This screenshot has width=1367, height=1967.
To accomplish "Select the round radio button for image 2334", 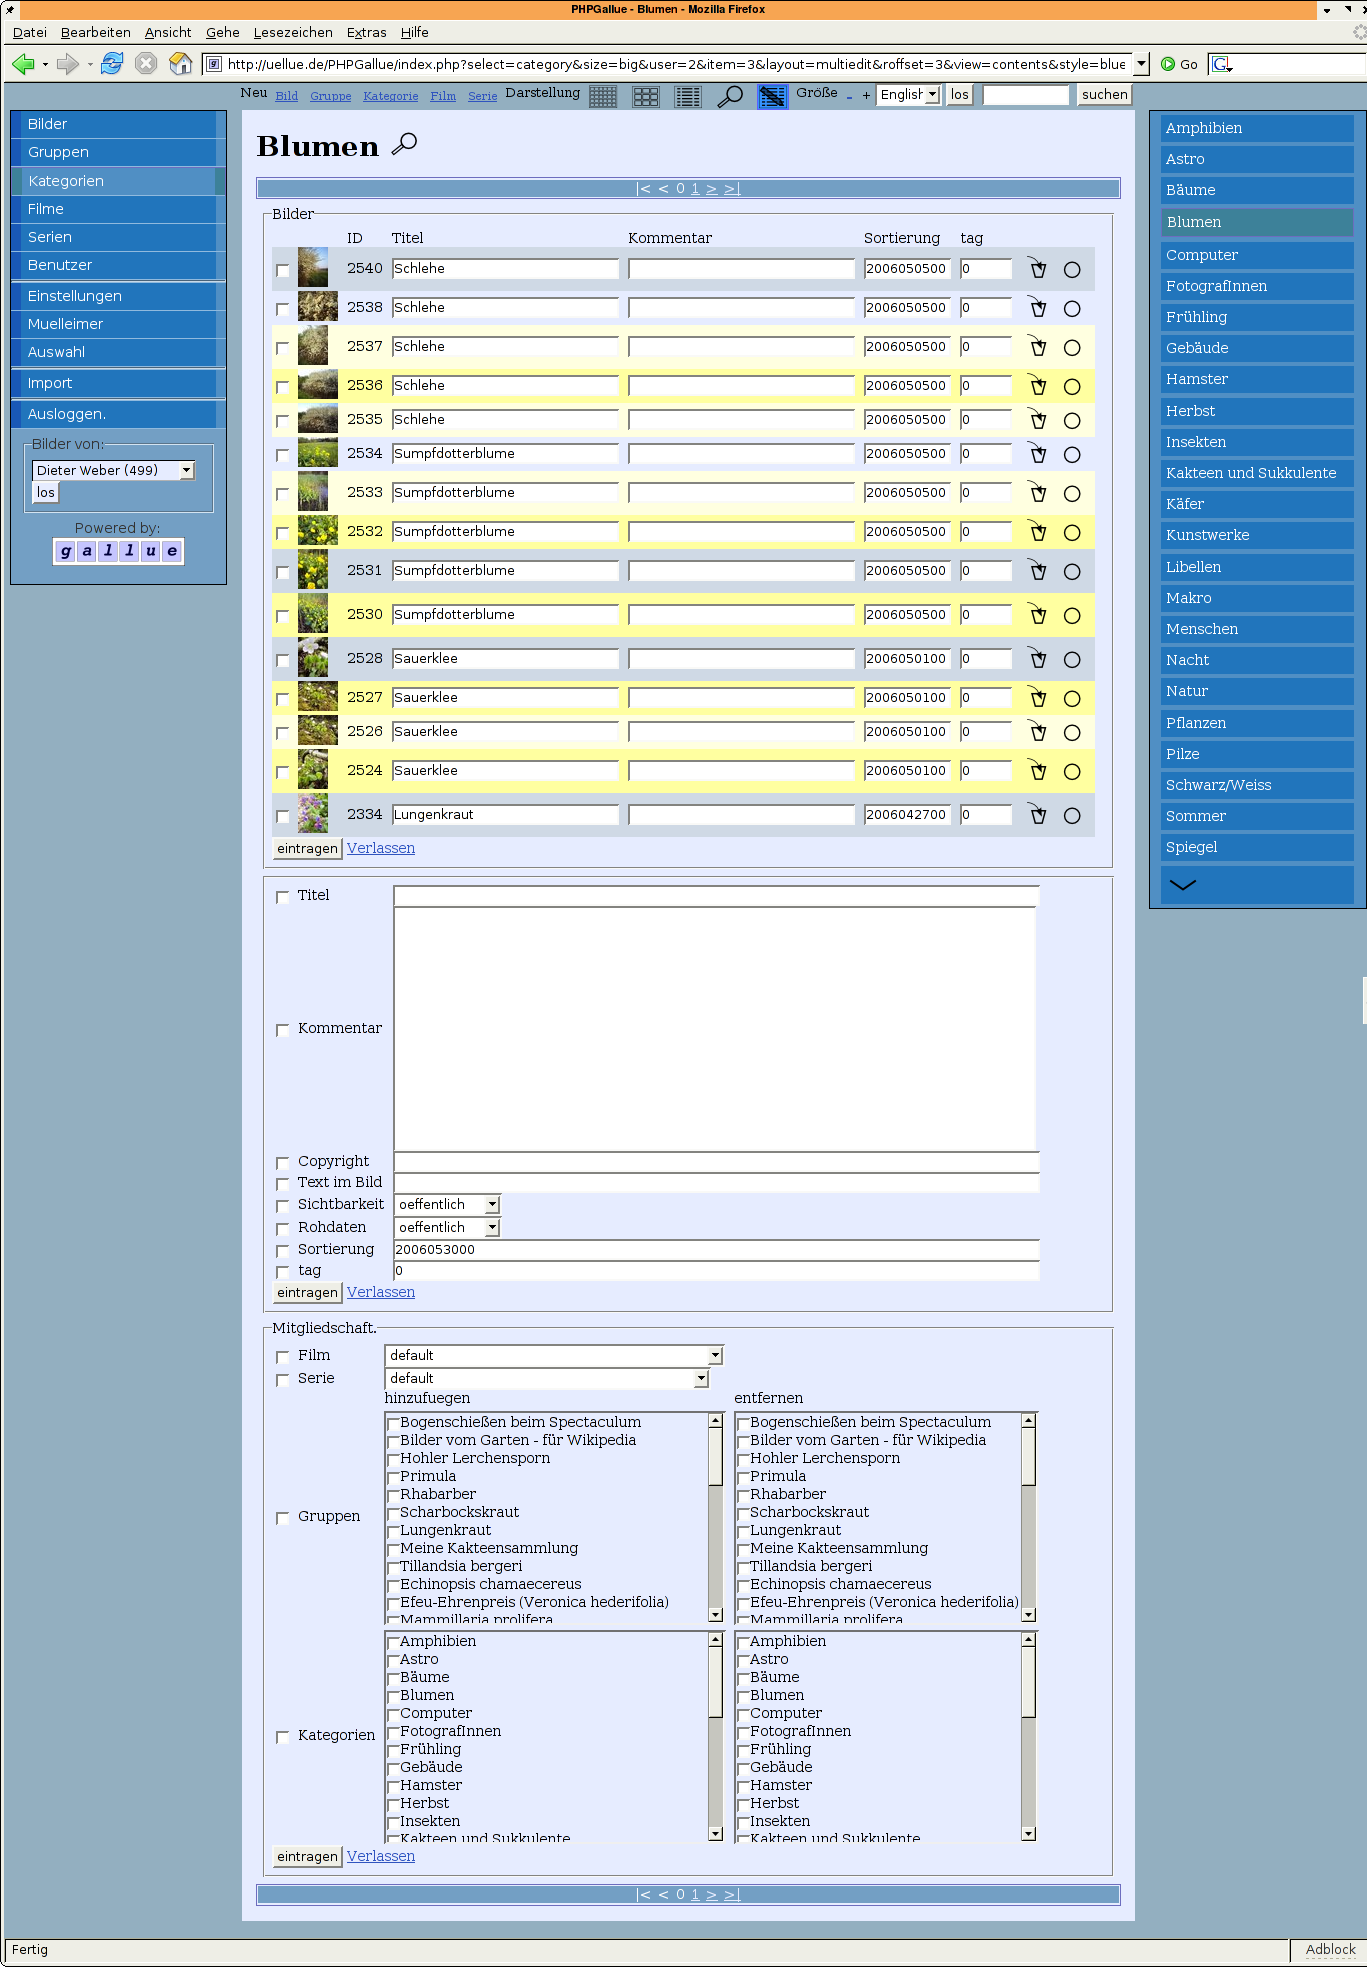I will point(1072,816).
